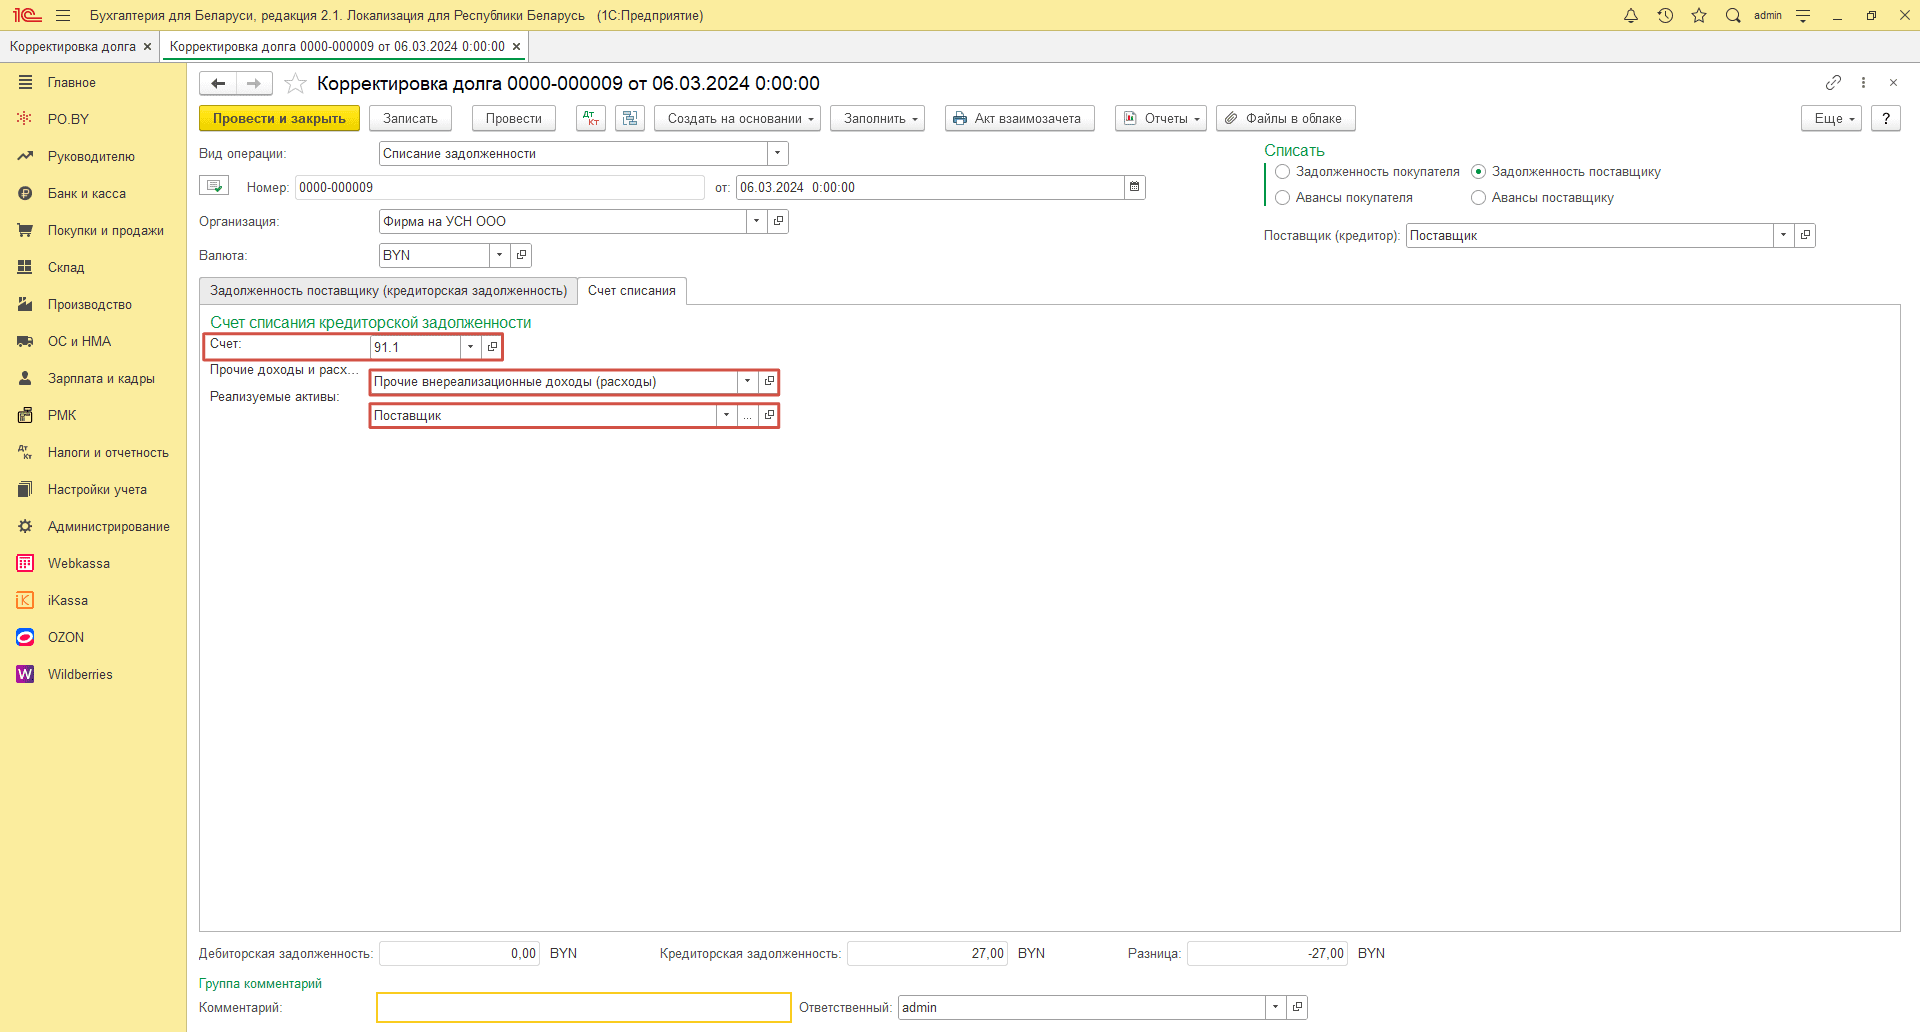Open account 91.1 card

point(492,347)
